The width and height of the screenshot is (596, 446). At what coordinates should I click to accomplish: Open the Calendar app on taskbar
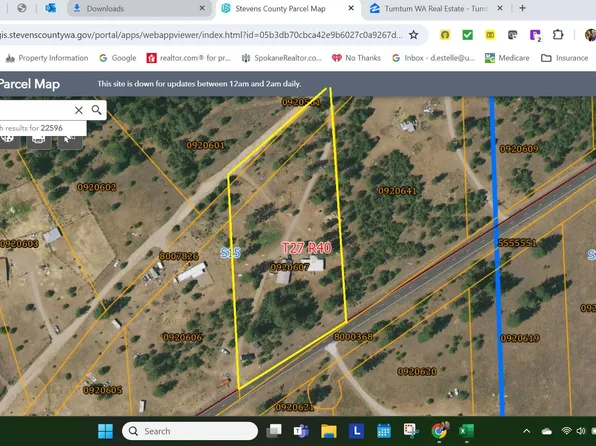(x=384, y=431)
